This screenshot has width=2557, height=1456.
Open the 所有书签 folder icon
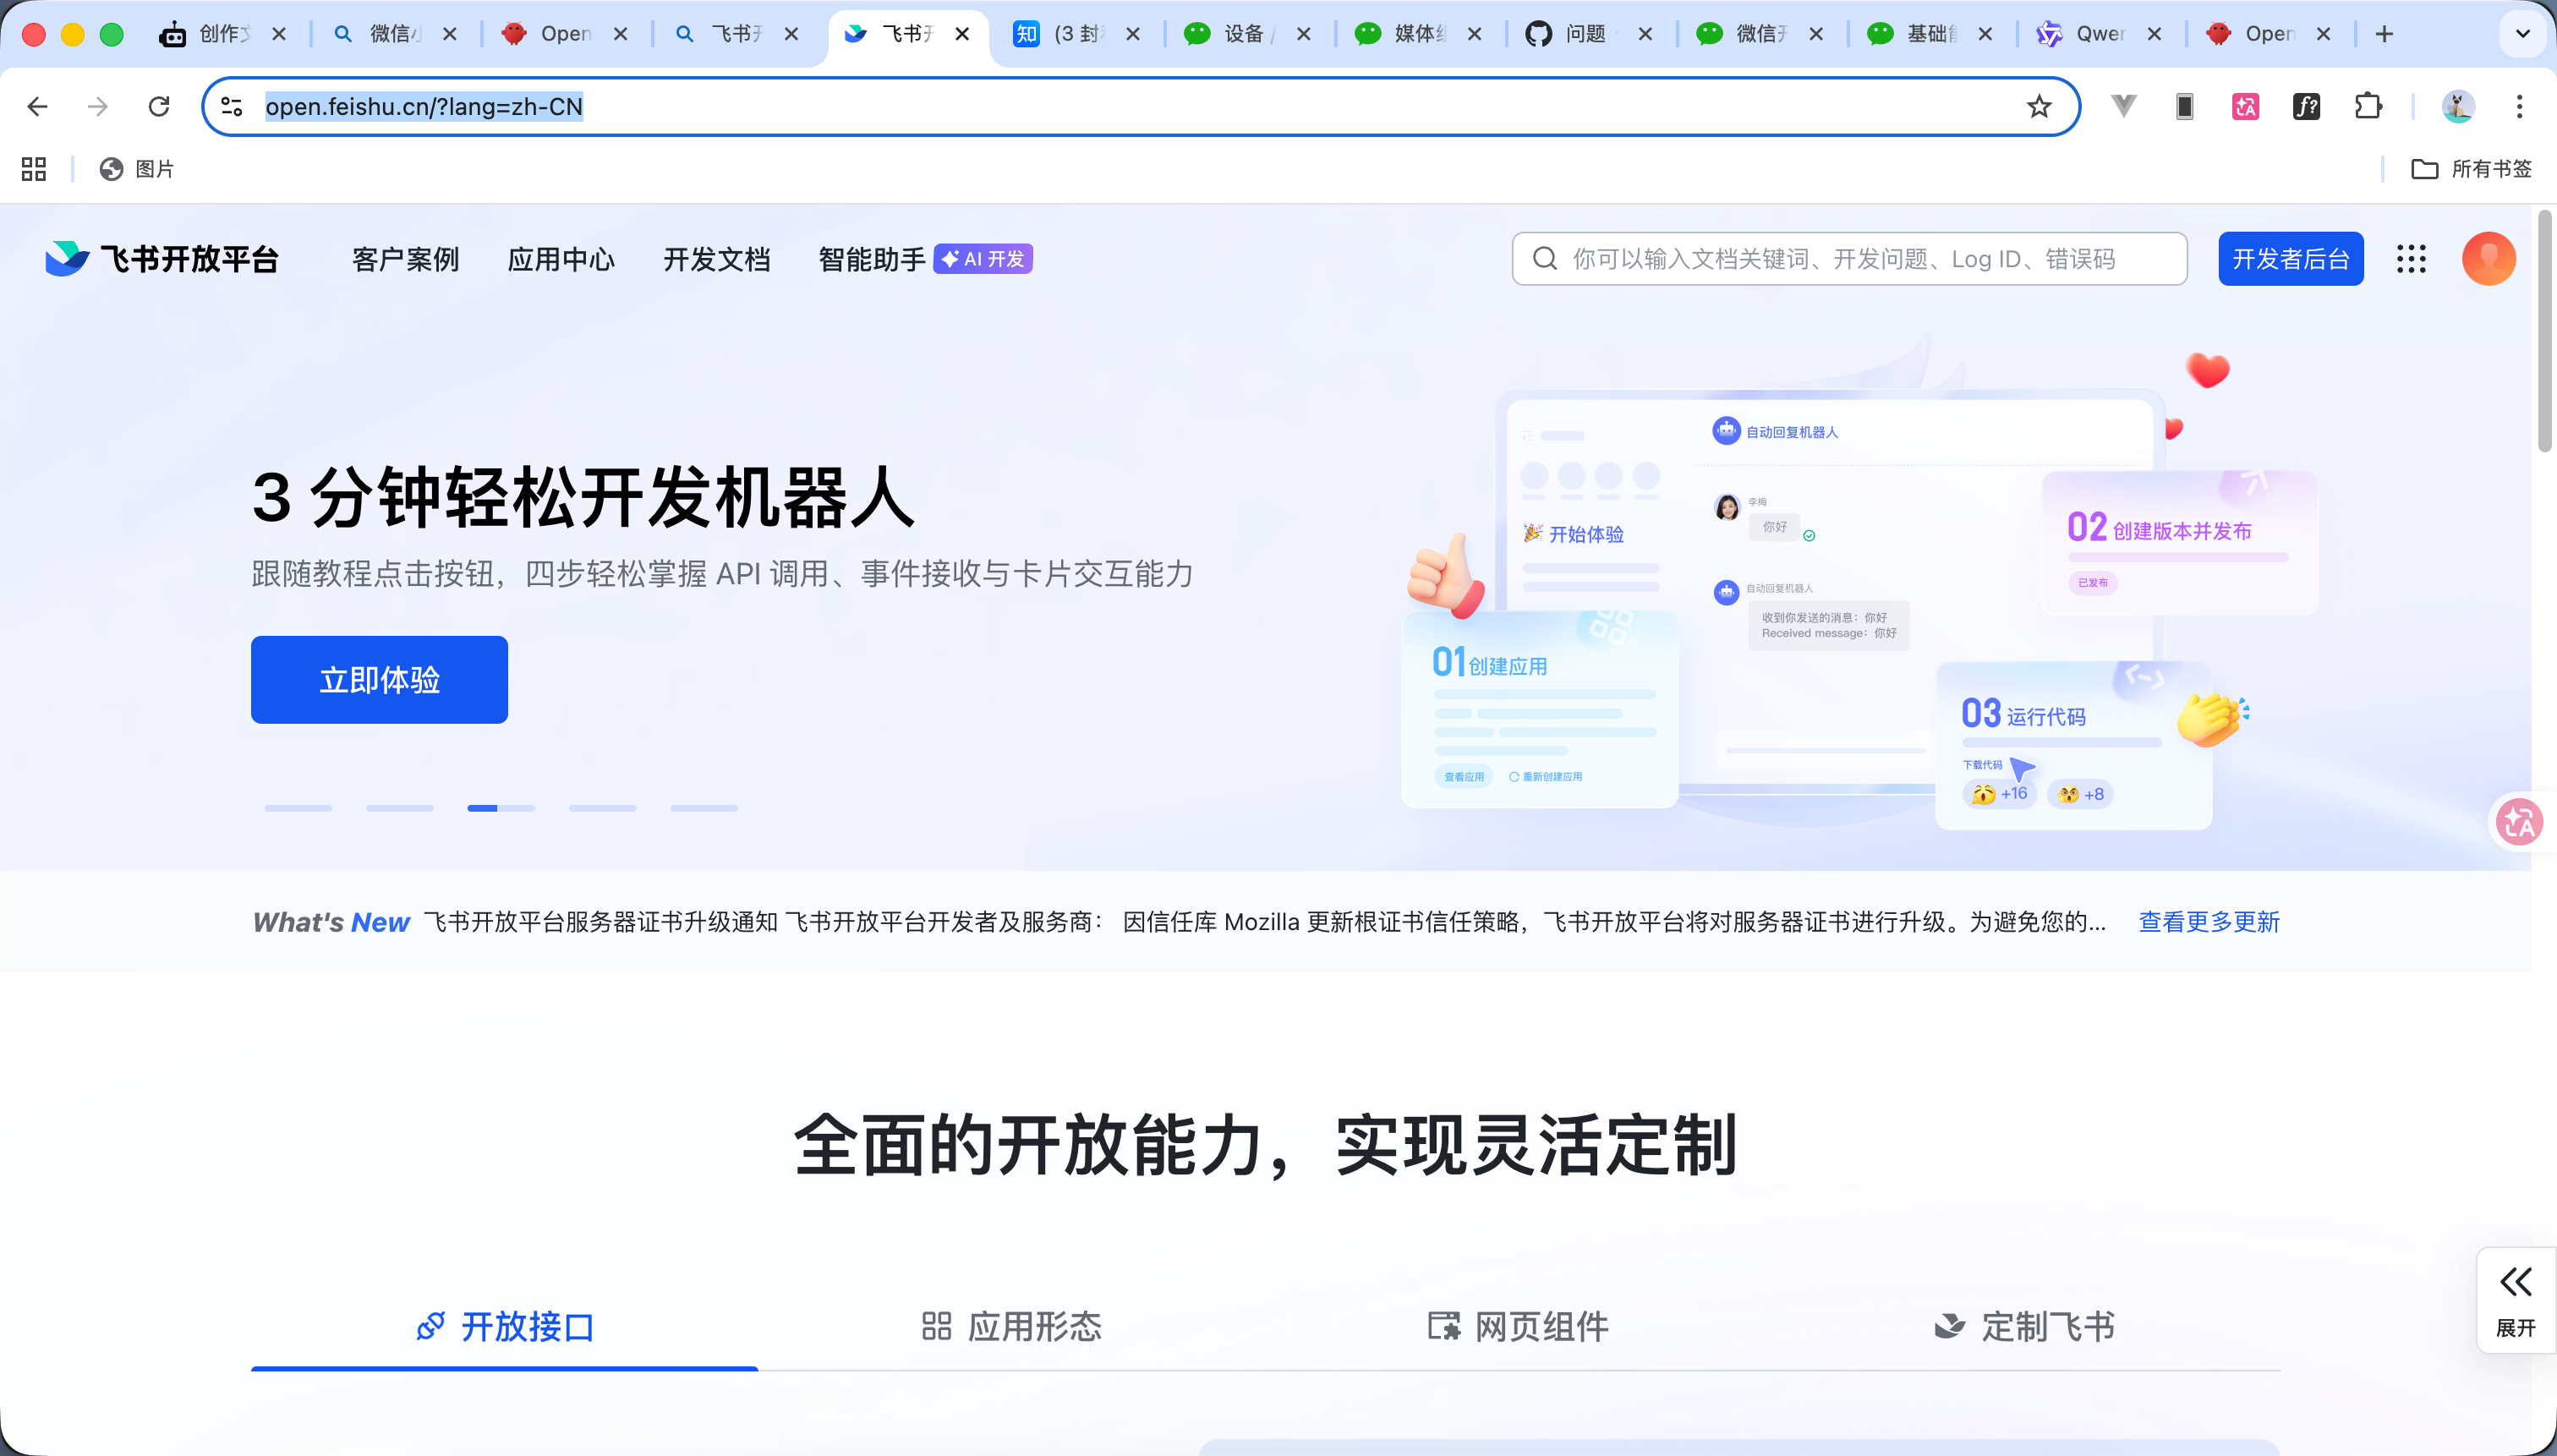2424,169
